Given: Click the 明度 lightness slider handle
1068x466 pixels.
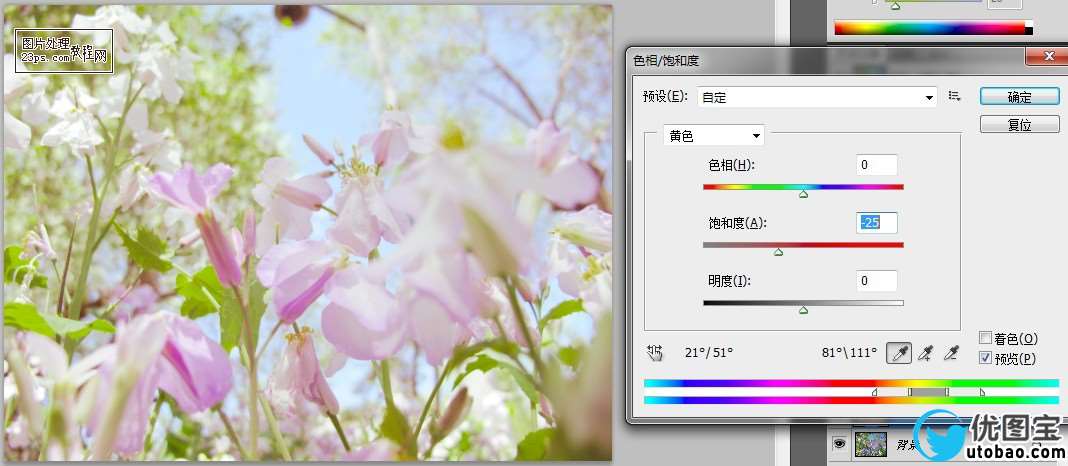Looking at the screenshot, I should click(x=804, y=310).
